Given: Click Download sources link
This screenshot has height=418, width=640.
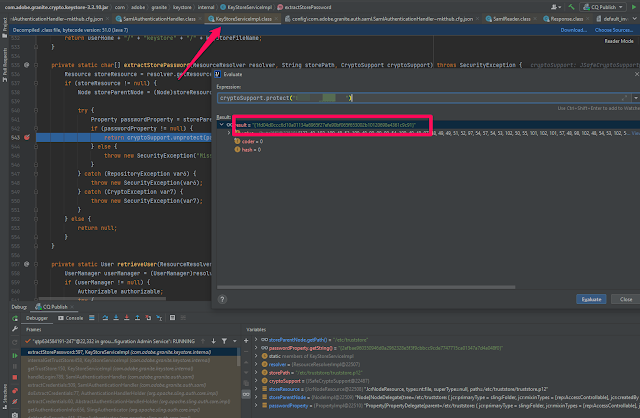Looking at the screenshot, I should pos(573,30).
